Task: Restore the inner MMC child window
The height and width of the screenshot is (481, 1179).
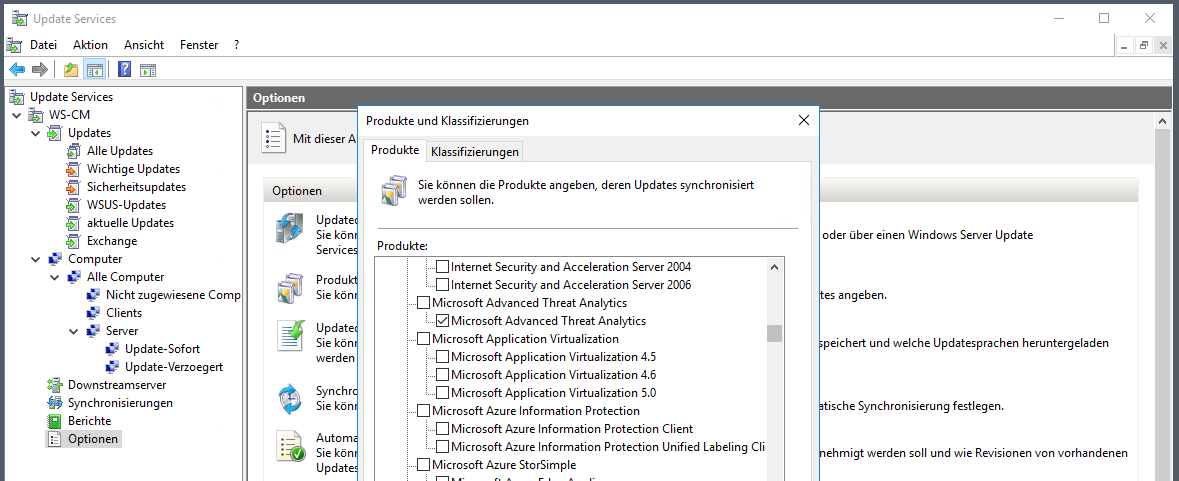Action: point(1144,45)
